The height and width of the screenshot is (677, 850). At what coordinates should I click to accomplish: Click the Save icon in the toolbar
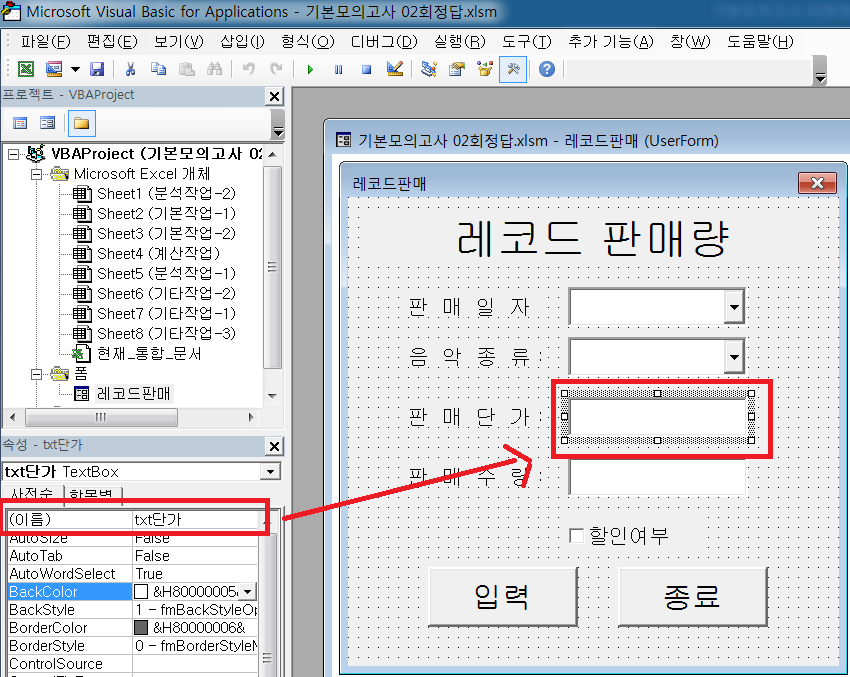click(97, 69)
